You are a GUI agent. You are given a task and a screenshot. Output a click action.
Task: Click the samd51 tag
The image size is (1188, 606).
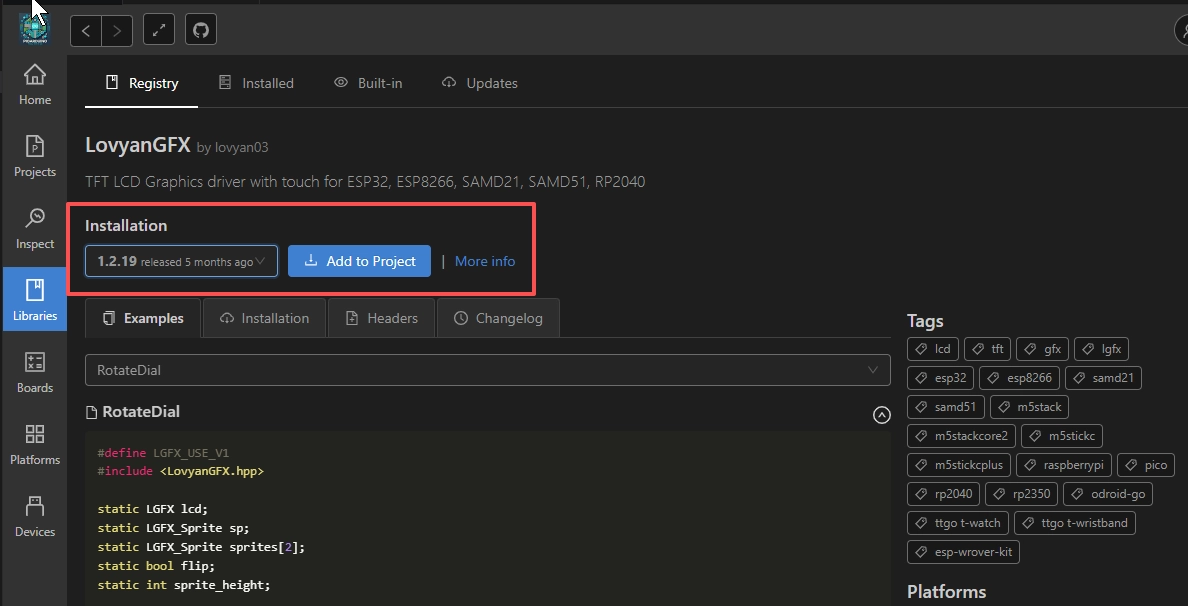tap(946, 407)
